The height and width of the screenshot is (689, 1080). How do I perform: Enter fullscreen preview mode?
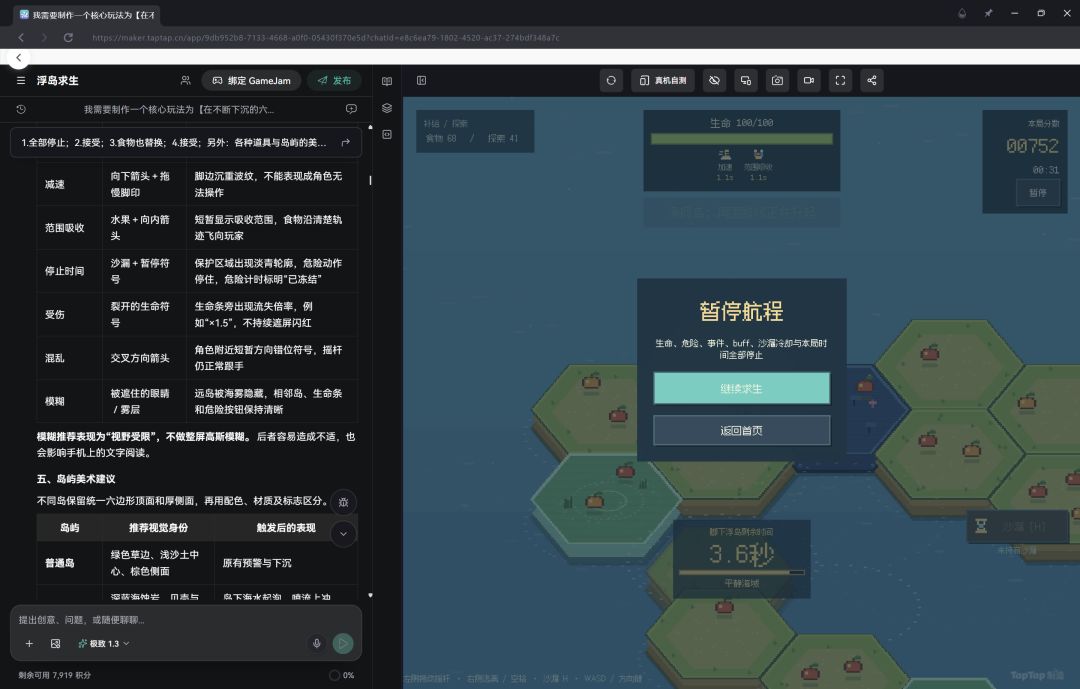(x=840, y=81)
